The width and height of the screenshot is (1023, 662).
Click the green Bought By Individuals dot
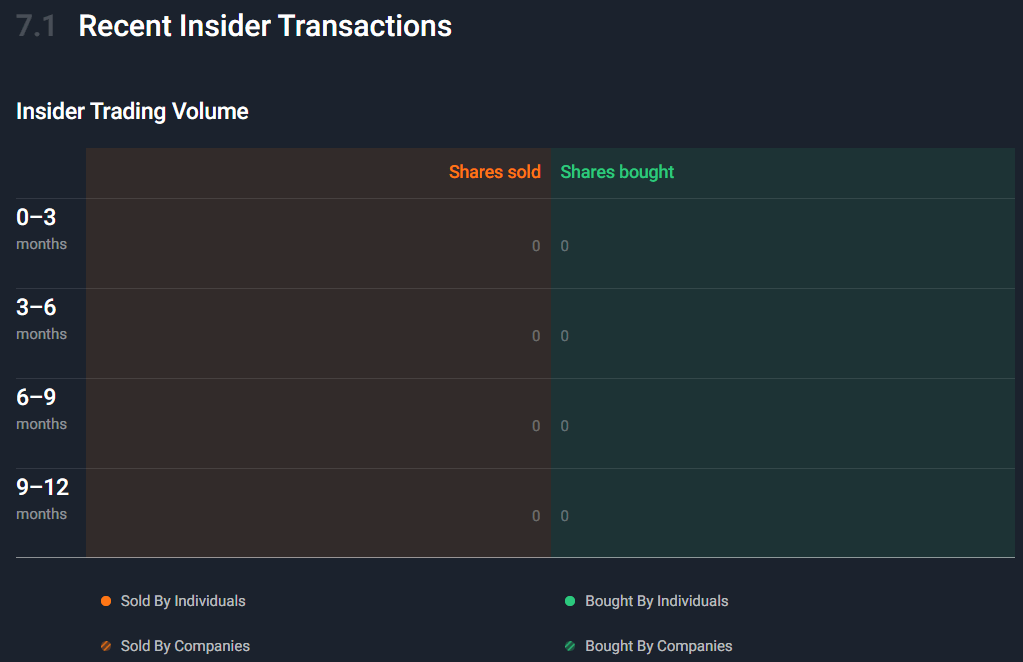tap(570, 601)
